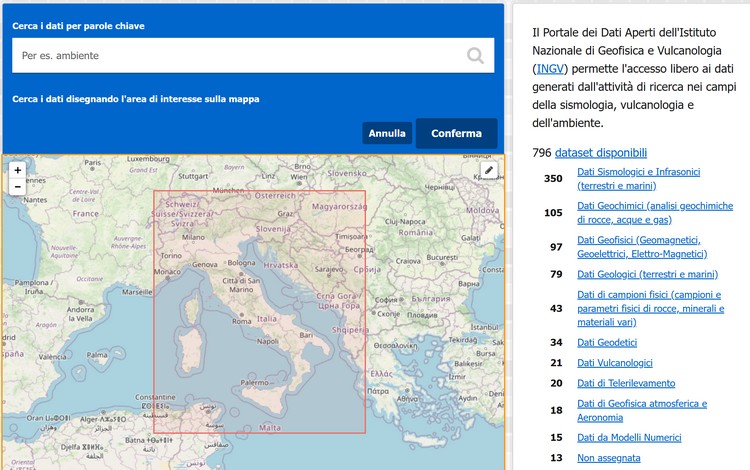Zoom in on the map
This screenshot has height=470, width=750.
pyautogui.click(x=18, y=170)
